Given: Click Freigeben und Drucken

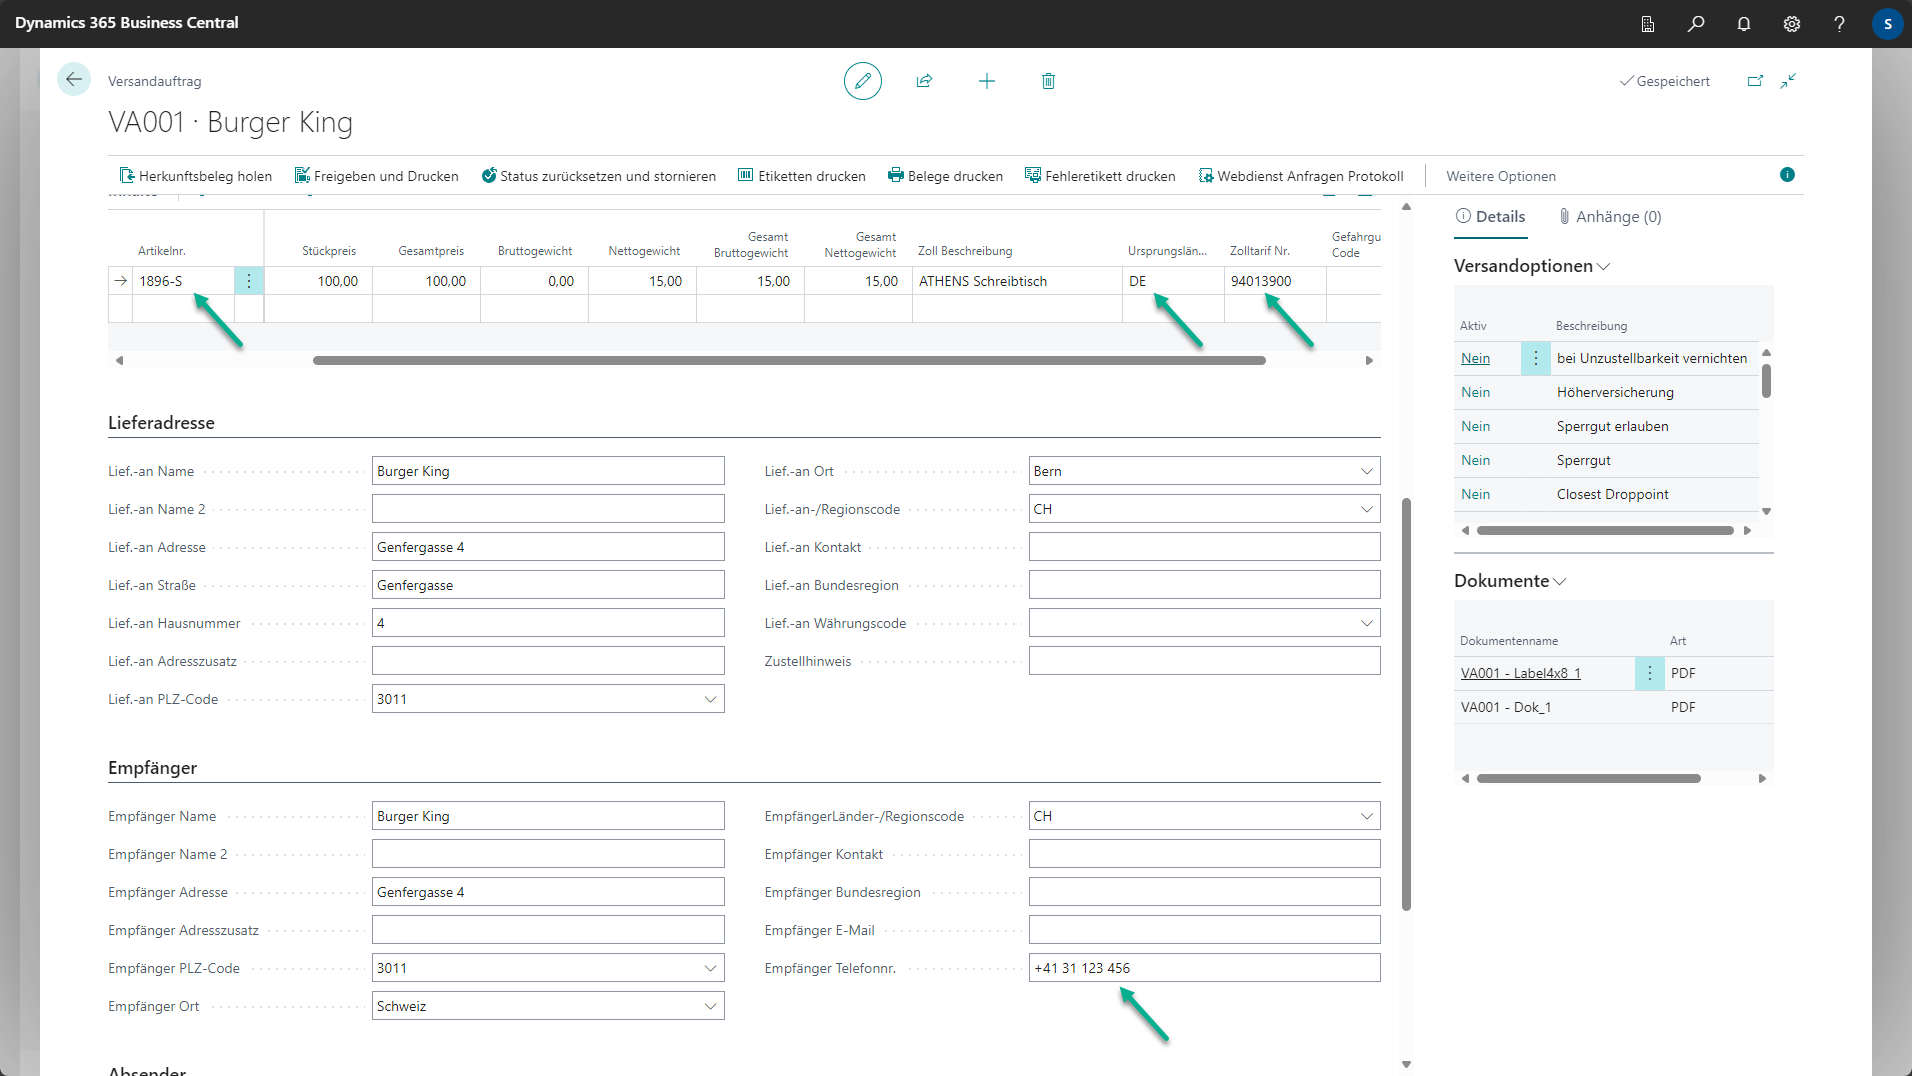Looking at the screenshot, I should [376, 176].
